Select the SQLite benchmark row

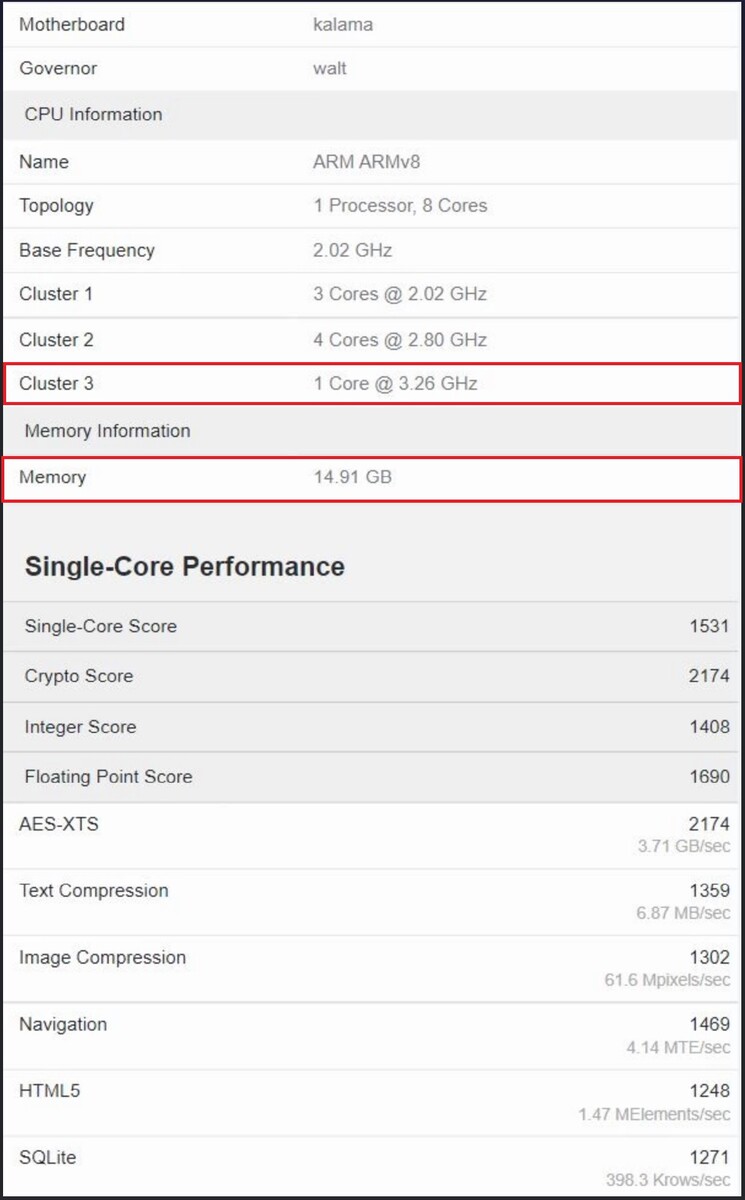tap(370, 1167)
